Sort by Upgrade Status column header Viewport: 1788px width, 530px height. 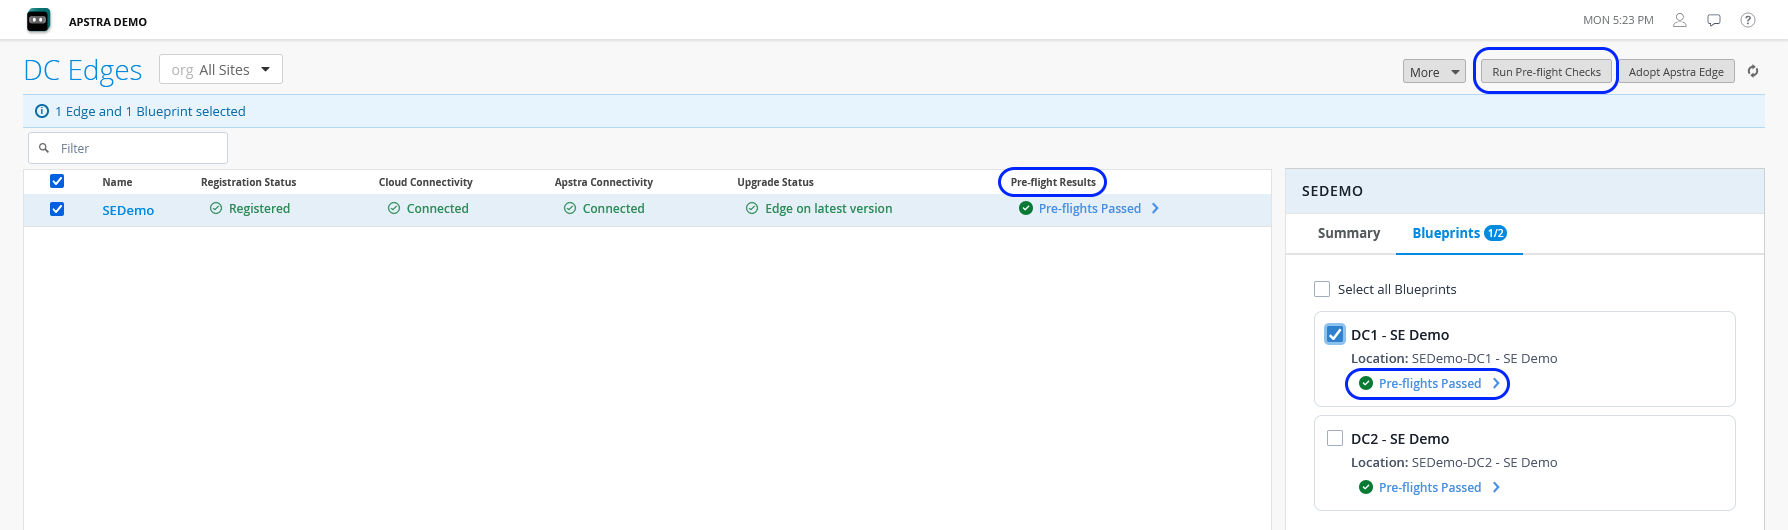775,182
